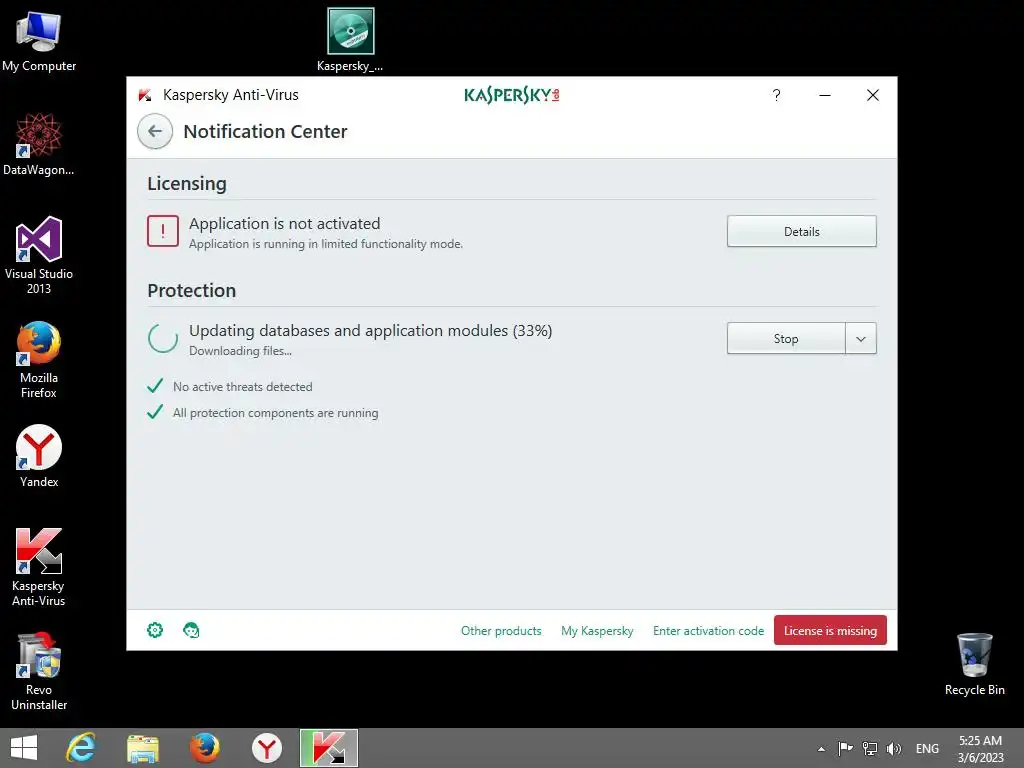Expand the Stop button dropdown arrow

861,338
